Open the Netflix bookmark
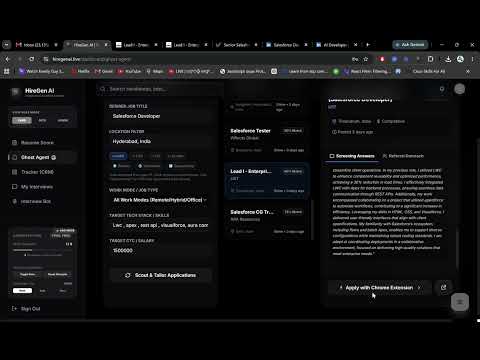Viewport: 480px width, 360px height. tap(80, 71)
